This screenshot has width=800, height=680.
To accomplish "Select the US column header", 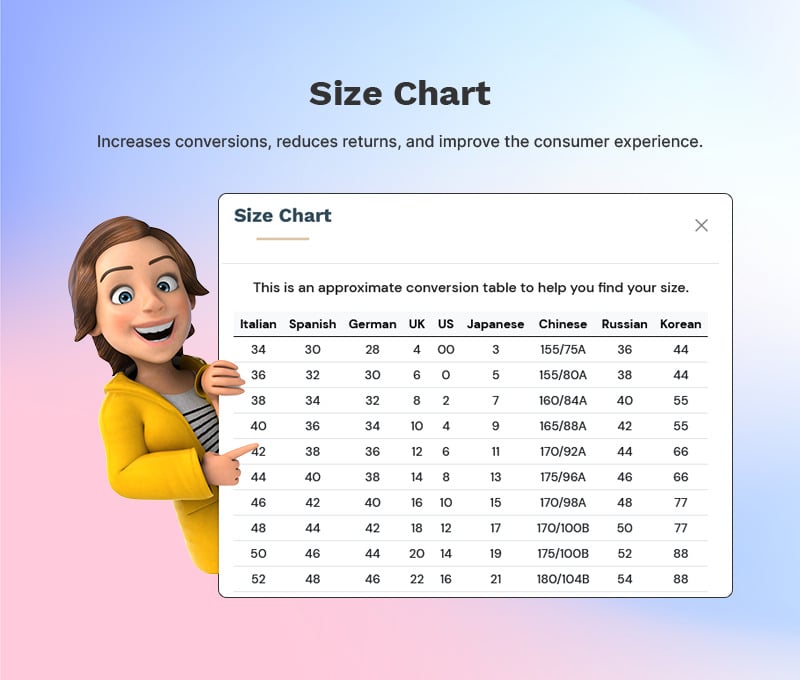I will coord(446,324).
